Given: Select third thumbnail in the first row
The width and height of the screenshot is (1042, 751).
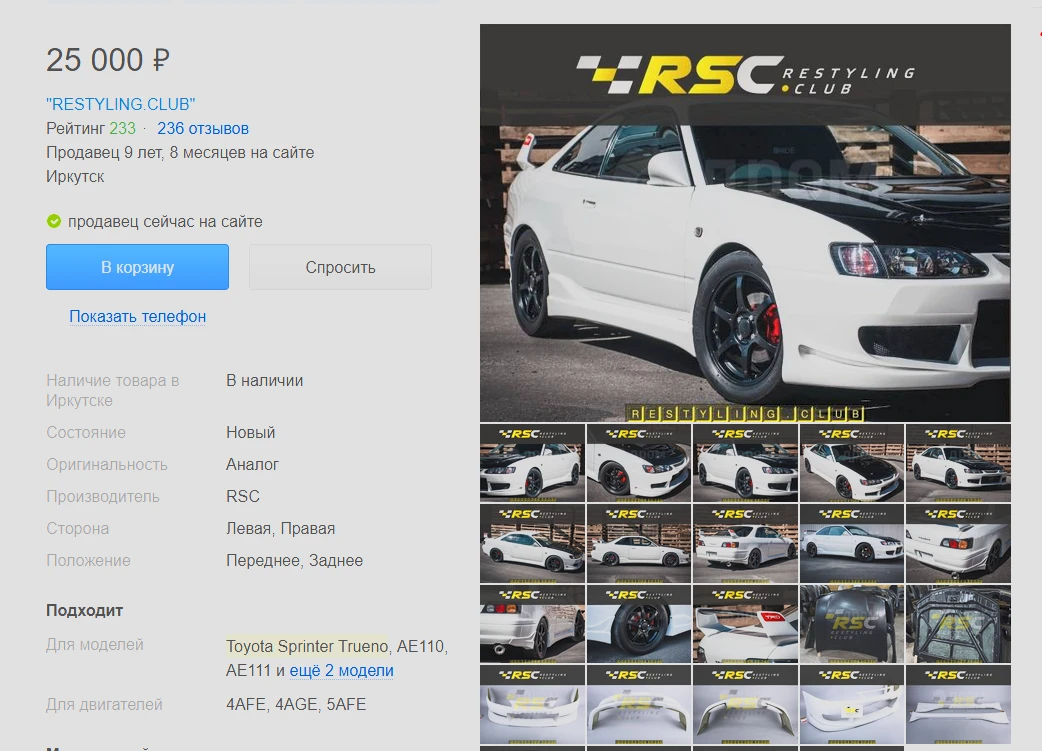Looking at the screenshot, I should click(x=745, y=463).
